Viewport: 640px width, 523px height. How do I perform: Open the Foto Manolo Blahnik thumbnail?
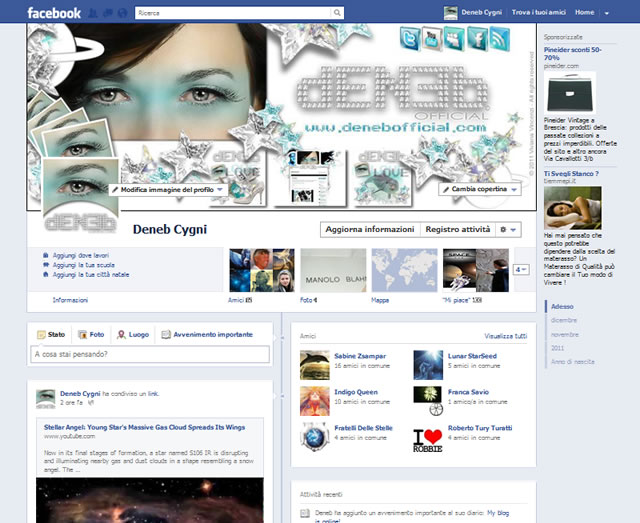coord(333,270)
